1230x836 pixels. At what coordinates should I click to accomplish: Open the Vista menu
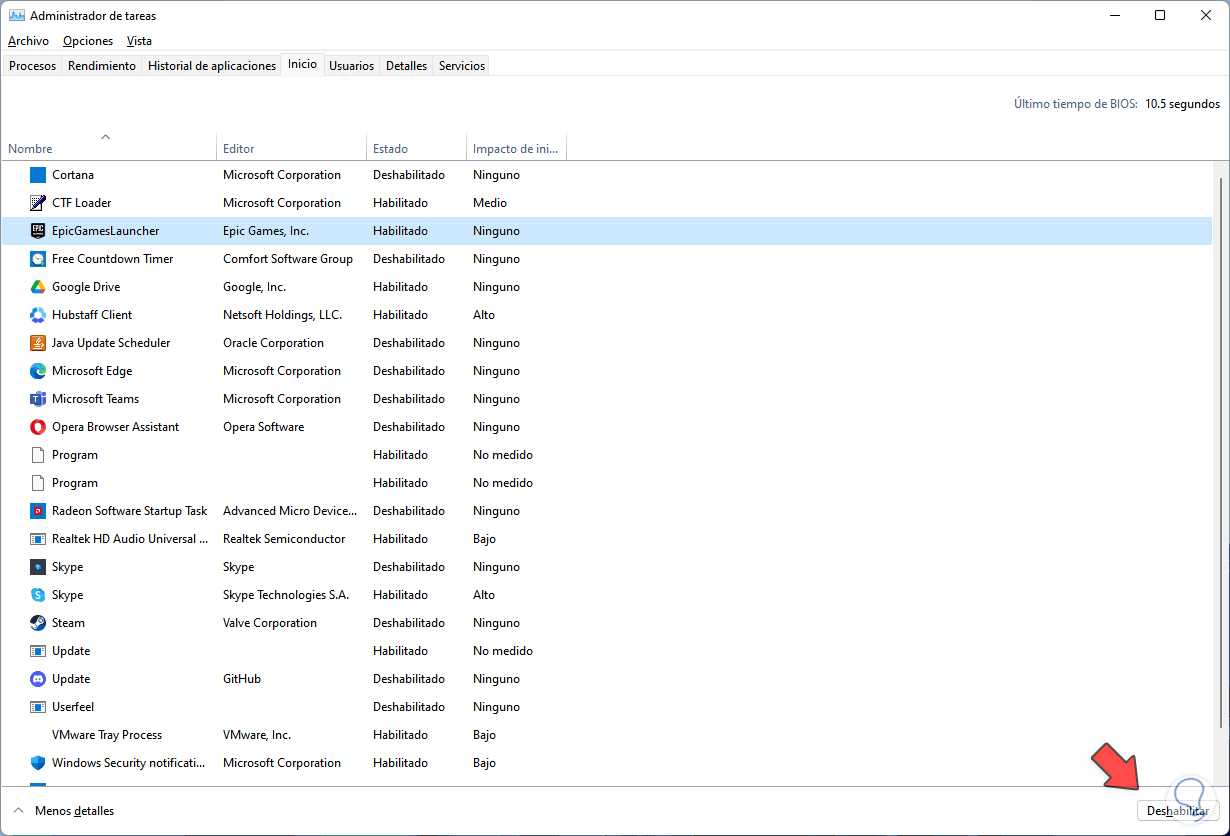pyautogui.click(x=139, y=41)
